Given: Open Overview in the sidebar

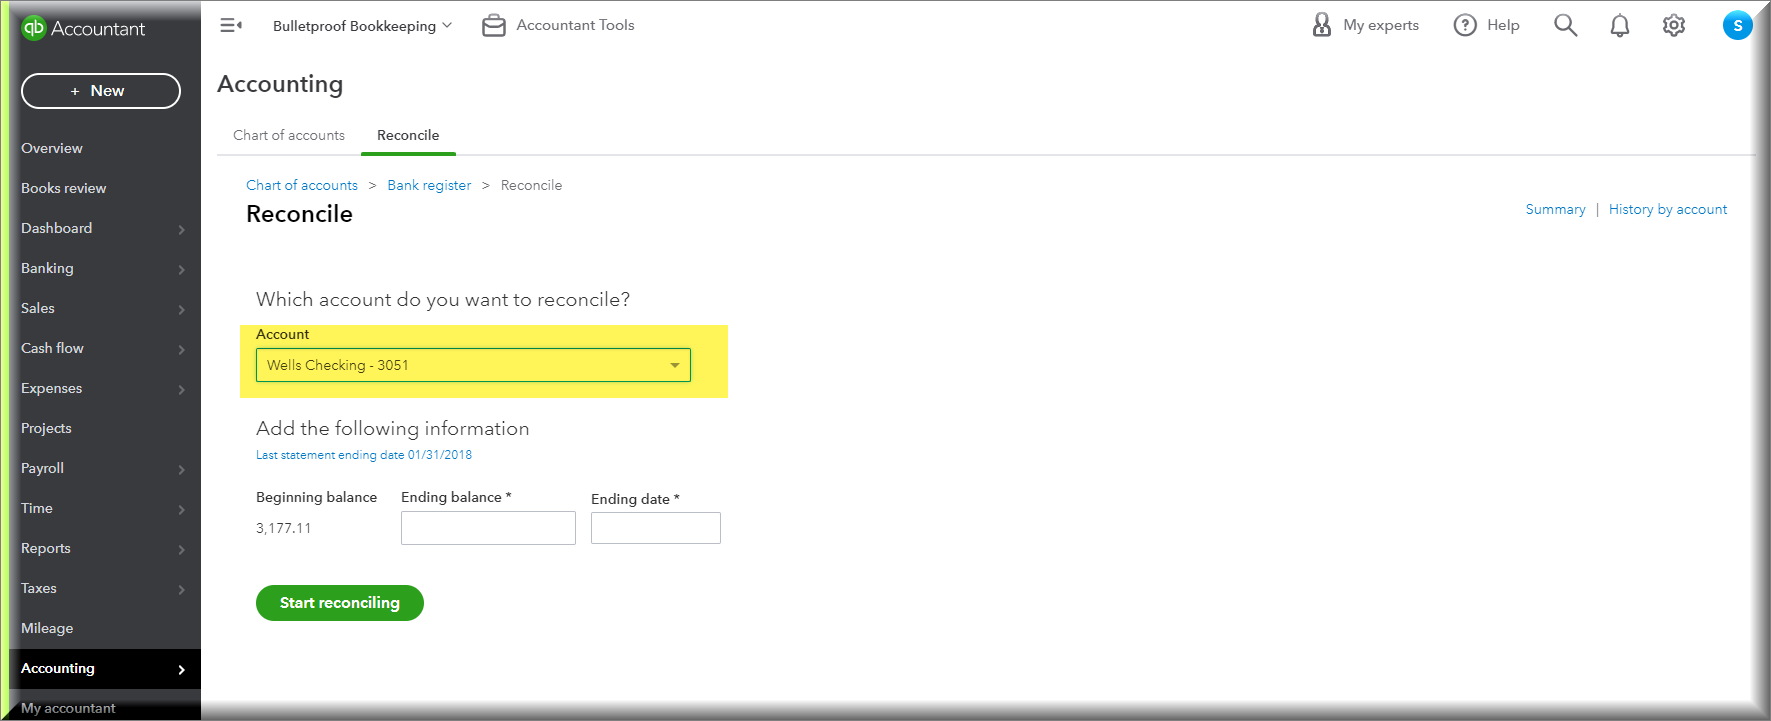Looking at the screenshot, I should pos(52,148).
